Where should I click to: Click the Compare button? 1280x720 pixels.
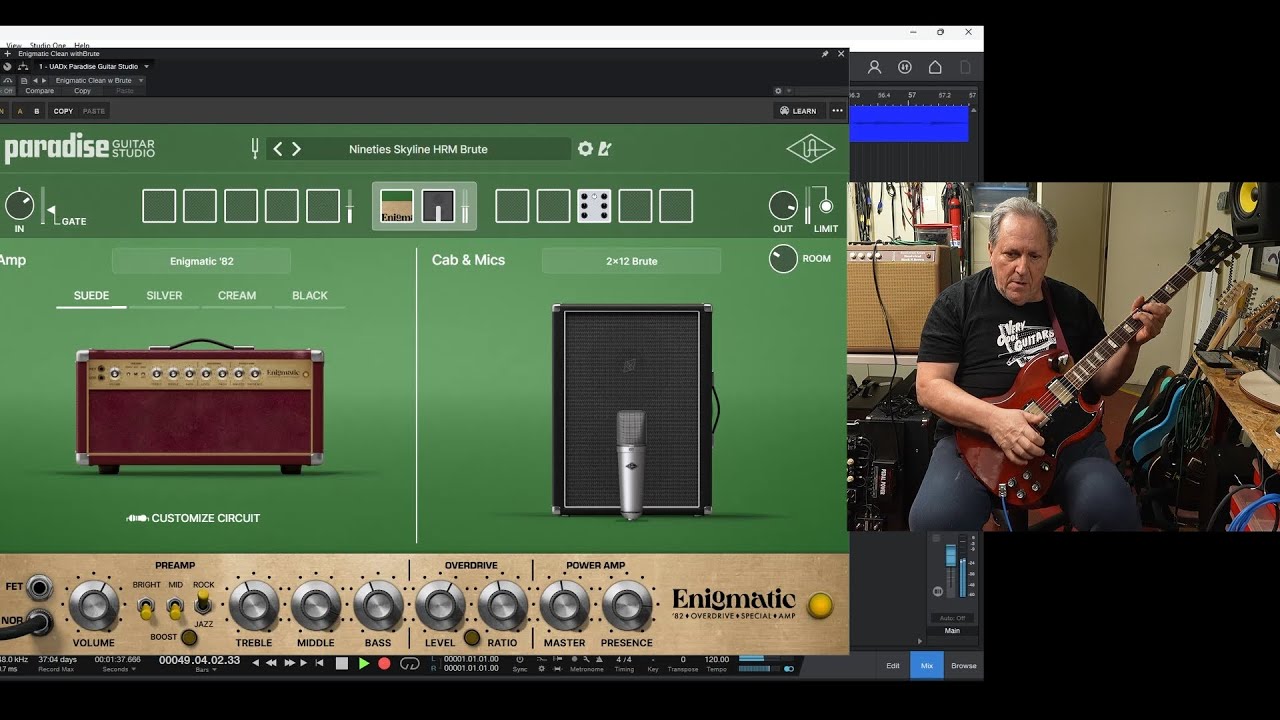pos(40,91)
